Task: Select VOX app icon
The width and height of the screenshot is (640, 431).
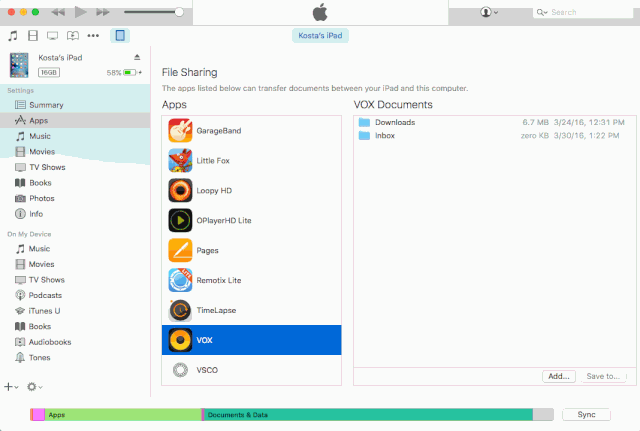Action: tap(180, 340)
